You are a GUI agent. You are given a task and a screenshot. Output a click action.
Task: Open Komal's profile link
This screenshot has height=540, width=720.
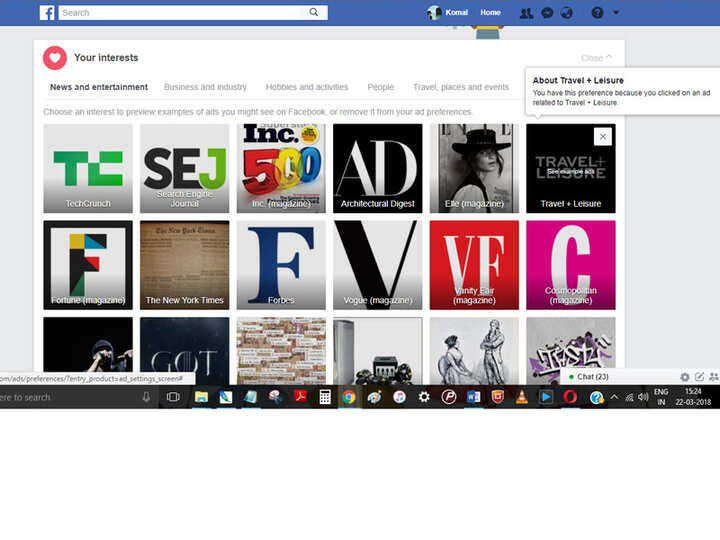448,13
